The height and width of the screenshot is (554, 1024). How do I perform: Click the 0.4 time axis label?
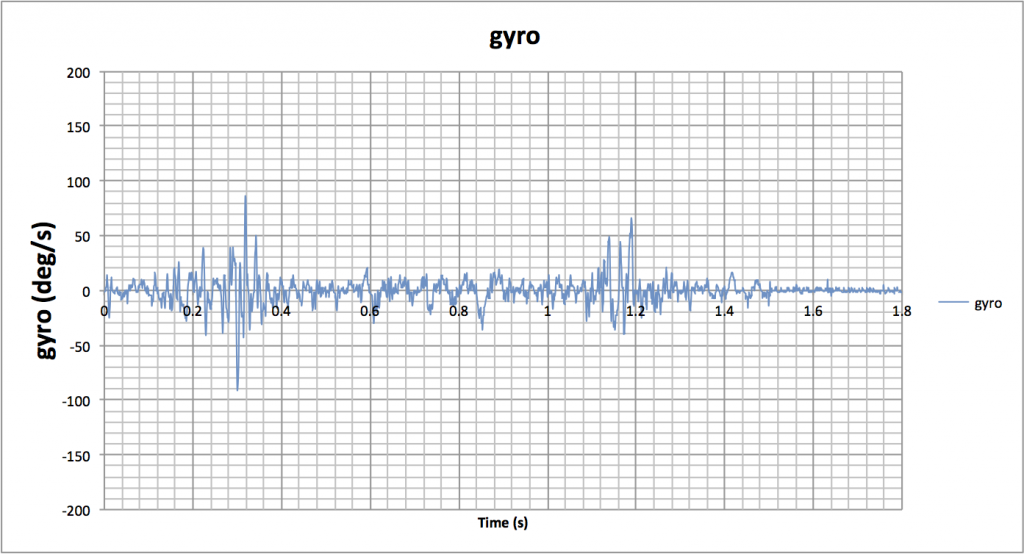pyautogui.click(x=281, y=312)
